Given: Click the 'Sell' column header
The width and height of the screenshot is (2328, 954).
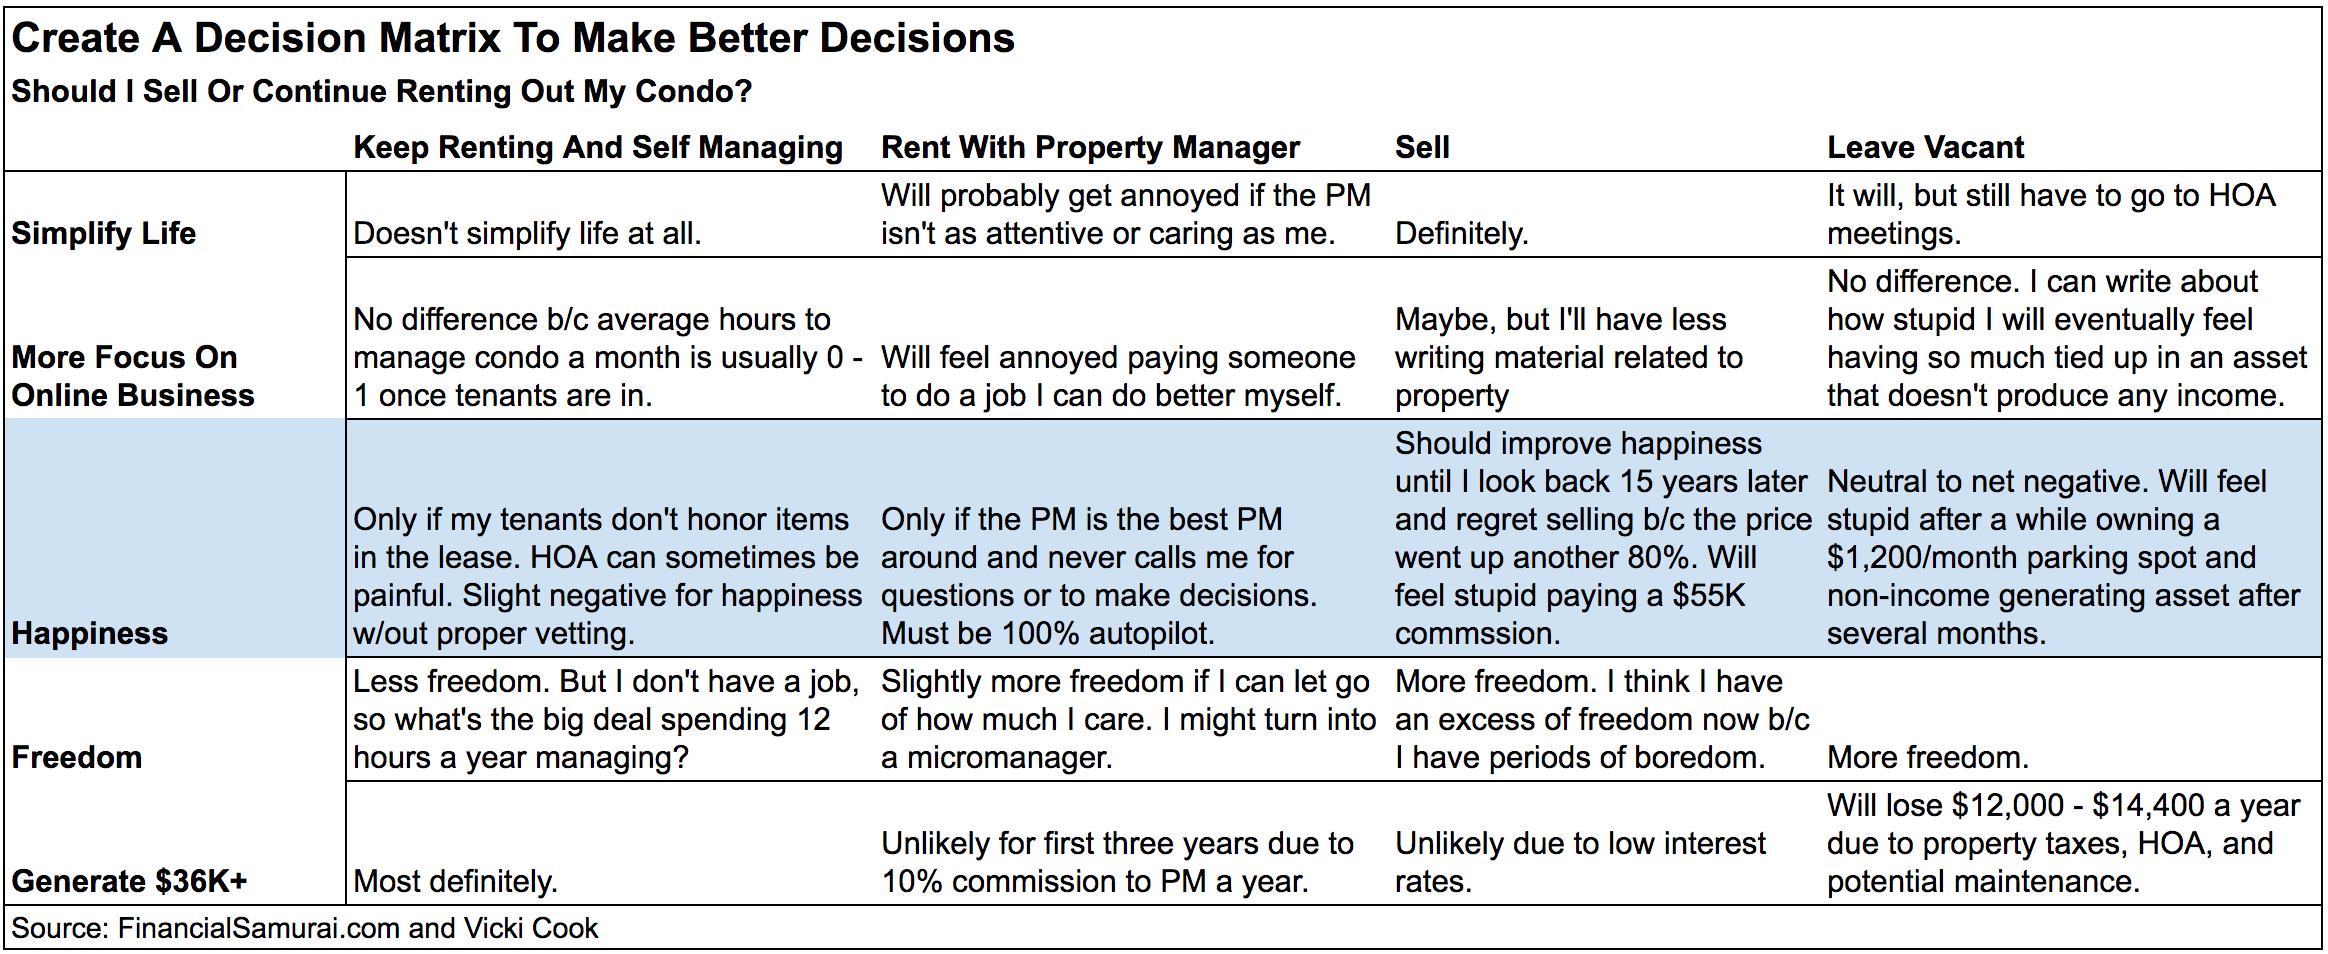Looking at the screenshot, I should [x=1421, y=148].
